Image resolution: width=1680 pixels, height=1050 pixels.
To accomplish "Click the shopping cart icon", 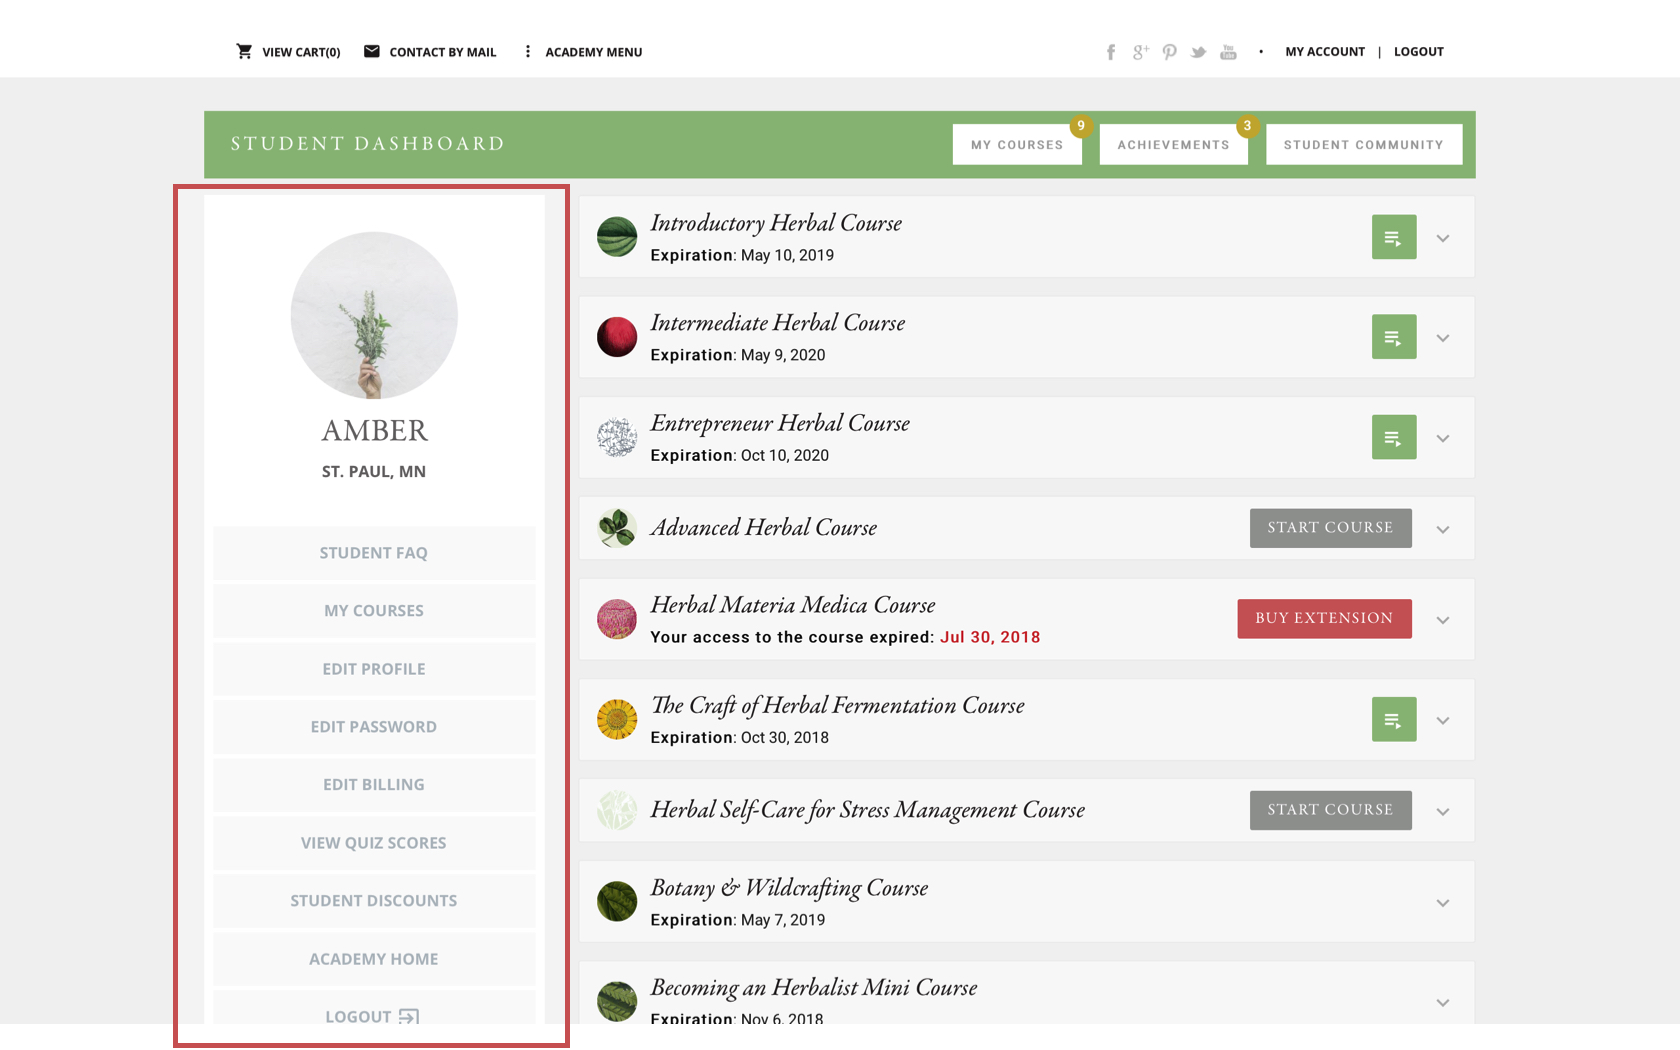I will [244, 51].
